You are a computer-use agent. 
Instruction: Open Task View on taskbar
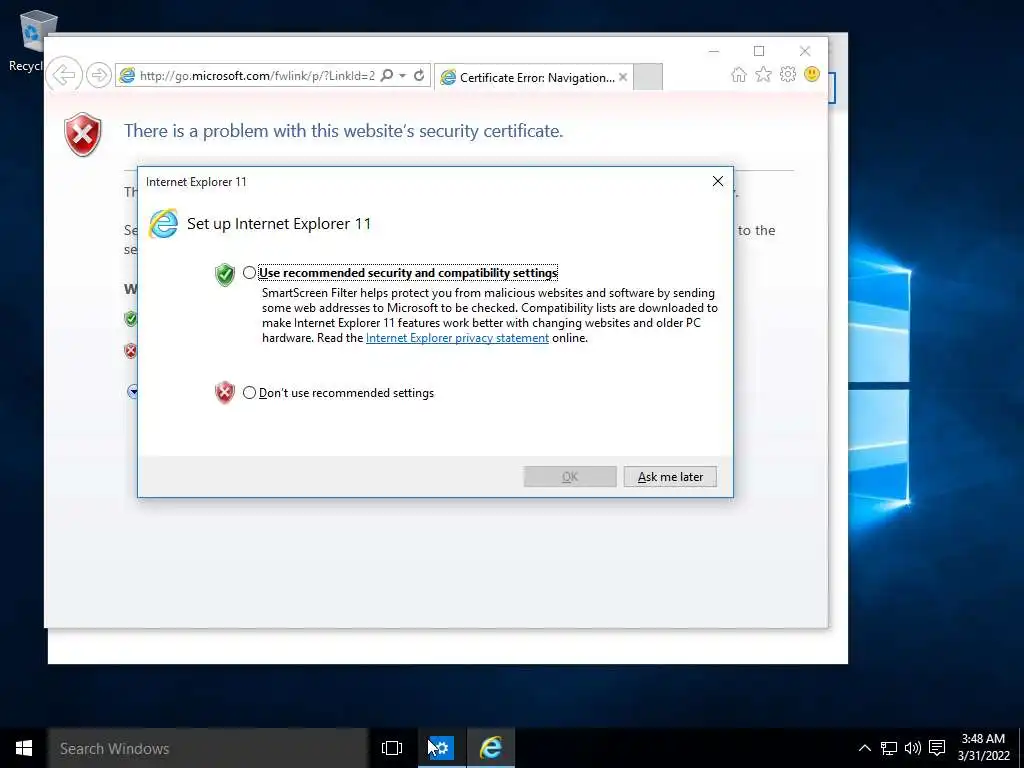point(392,748)
